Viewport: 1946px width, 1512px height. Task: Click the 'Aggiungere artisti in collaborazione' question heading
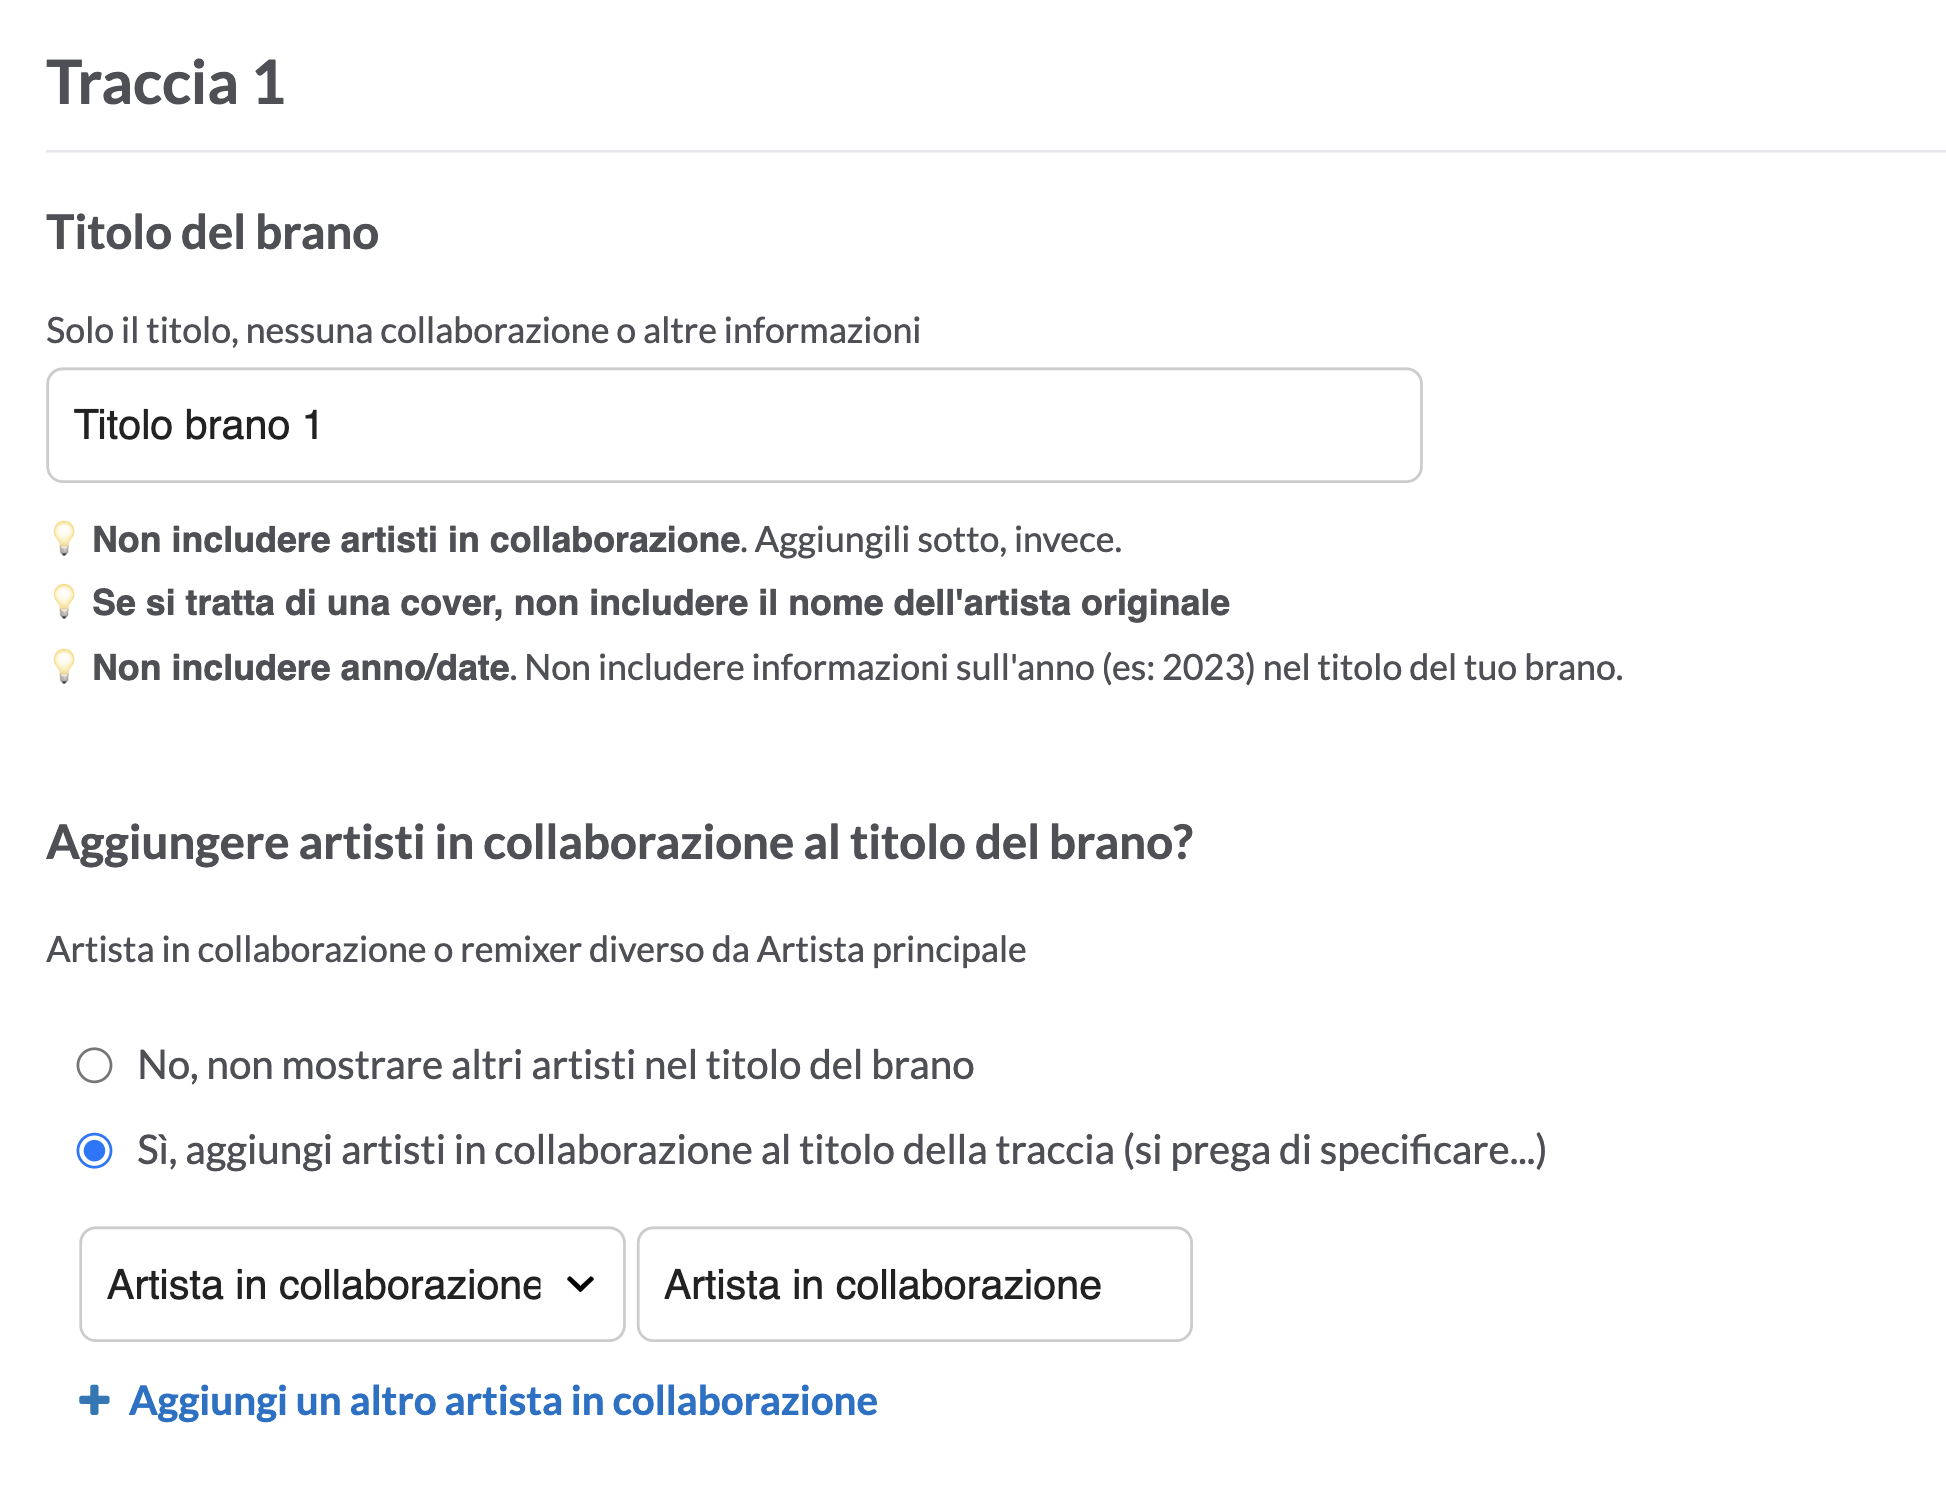point(620,842)
